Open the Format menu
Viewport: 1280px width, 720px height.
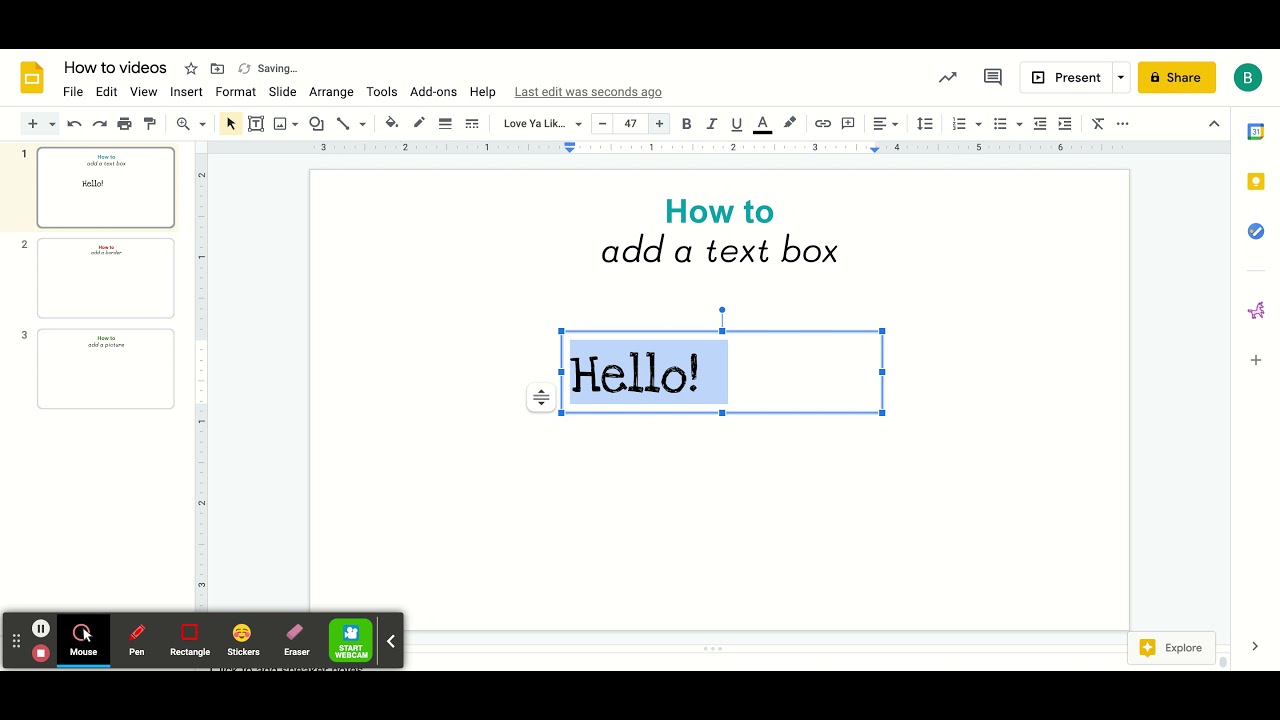coord(235,91)
